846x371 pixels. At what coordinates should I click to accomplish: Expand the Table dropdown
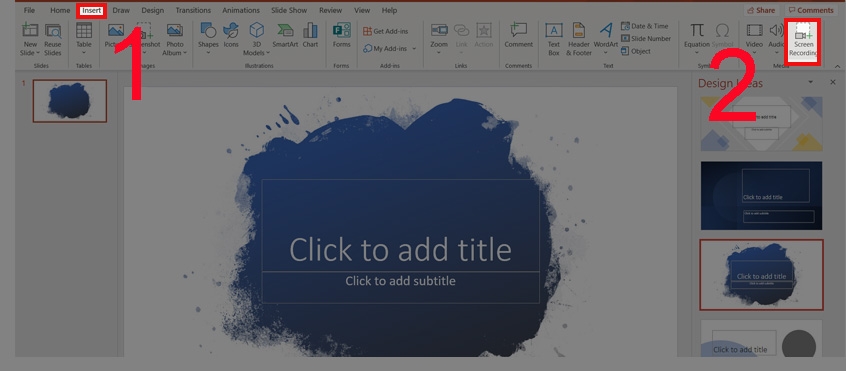(x=84, y=52)
